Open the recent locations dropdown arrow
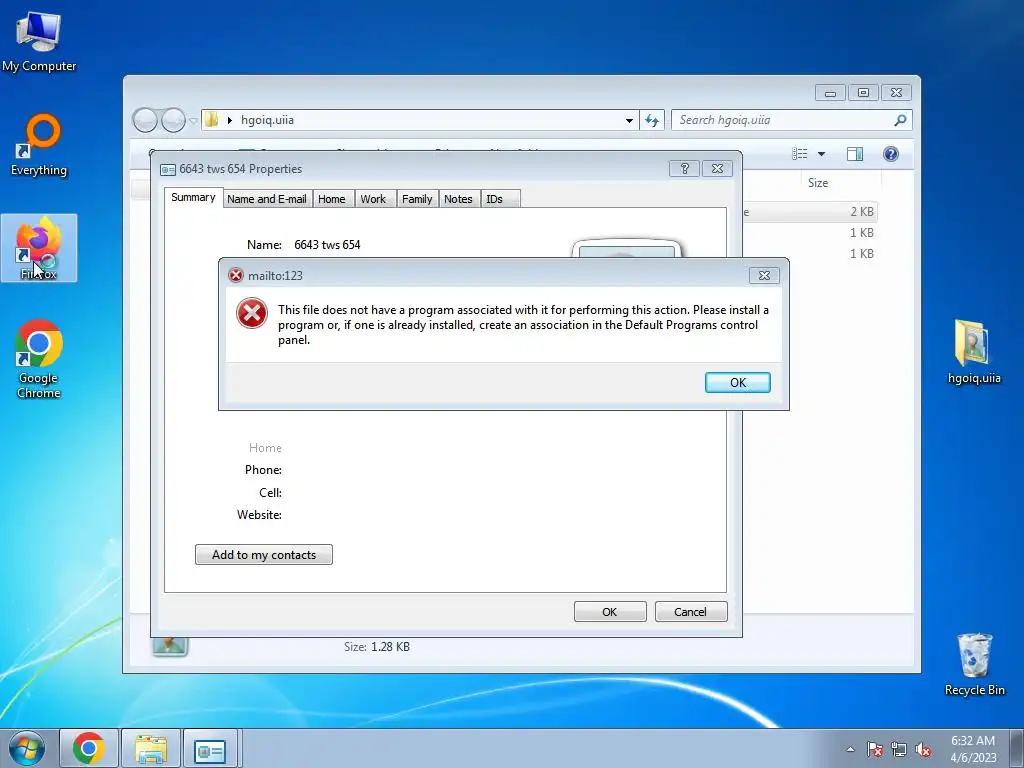The width and height of the screenshot is (1024, 768). (193, 121)
